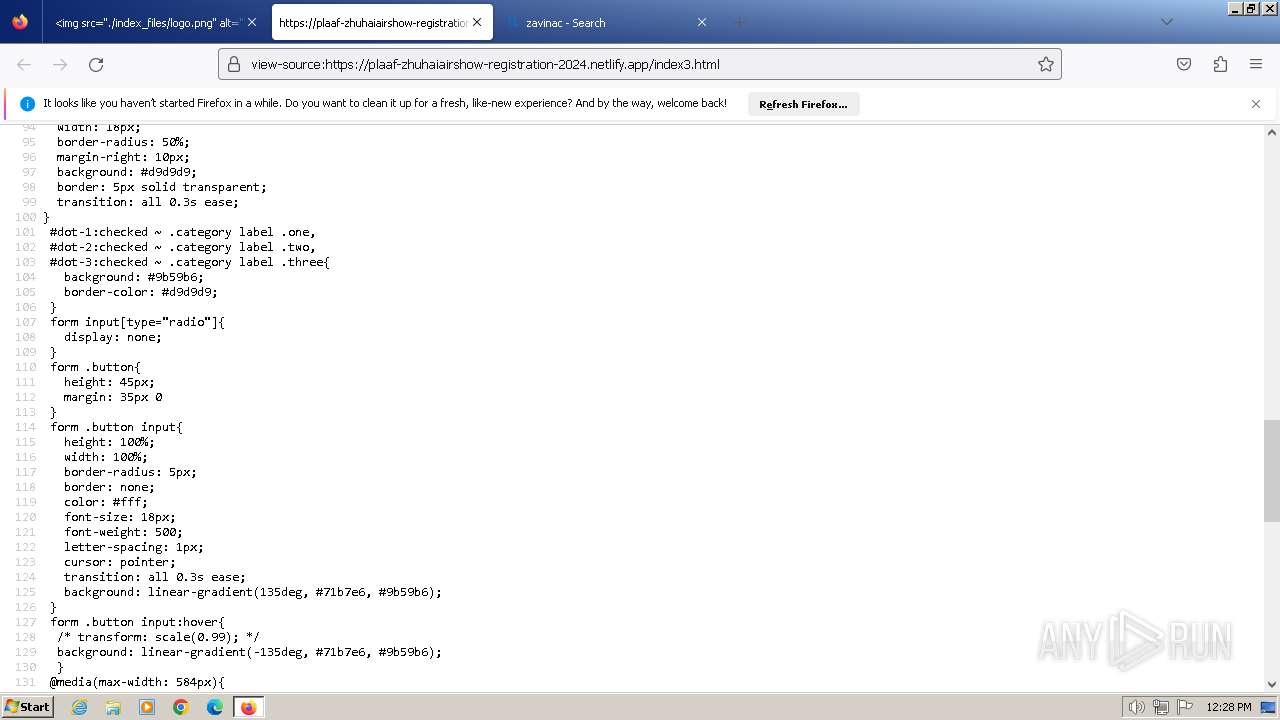Click the network tray icon
Screen dimensions: 1280x720
(x=1161, y=707)
